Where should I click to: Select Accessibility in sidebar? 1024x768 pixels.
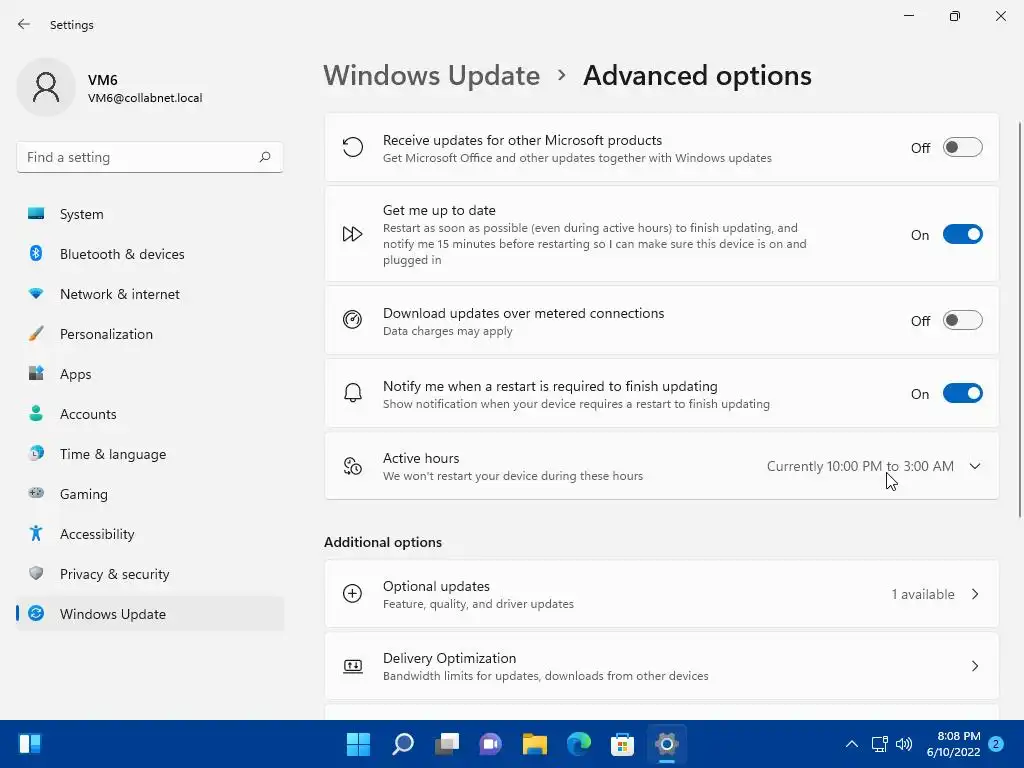(x=150, y=534)
